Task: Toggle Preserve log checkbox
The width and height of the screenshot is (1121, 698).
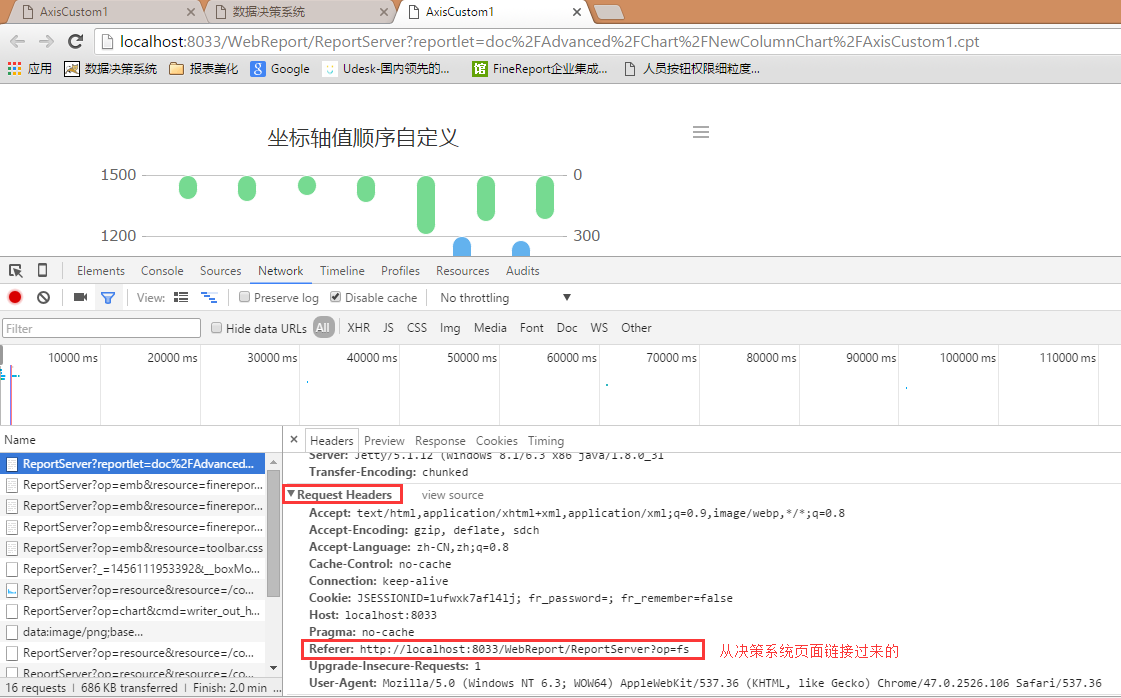Action: coord(245,297)
